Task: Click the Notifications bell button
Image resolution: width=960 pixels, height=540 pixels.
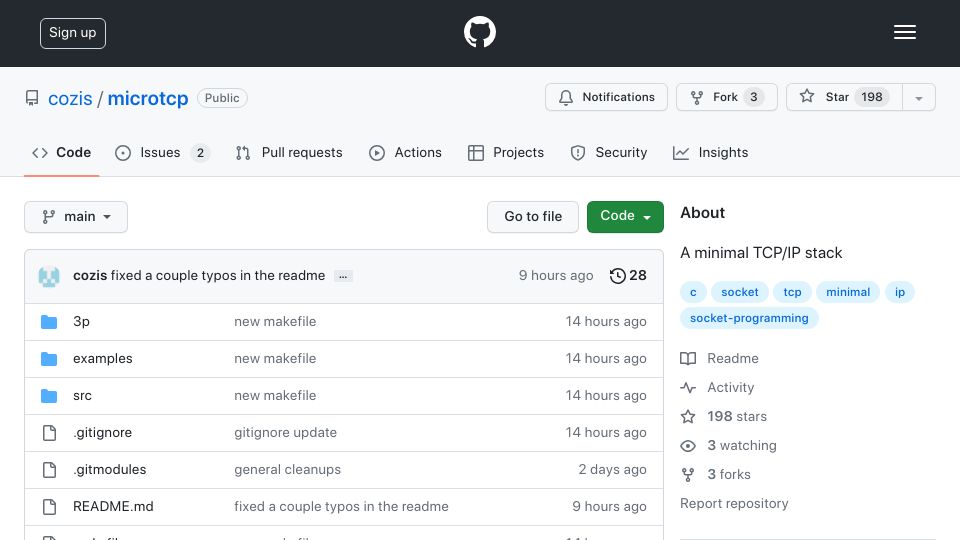Action: [606, 97]
